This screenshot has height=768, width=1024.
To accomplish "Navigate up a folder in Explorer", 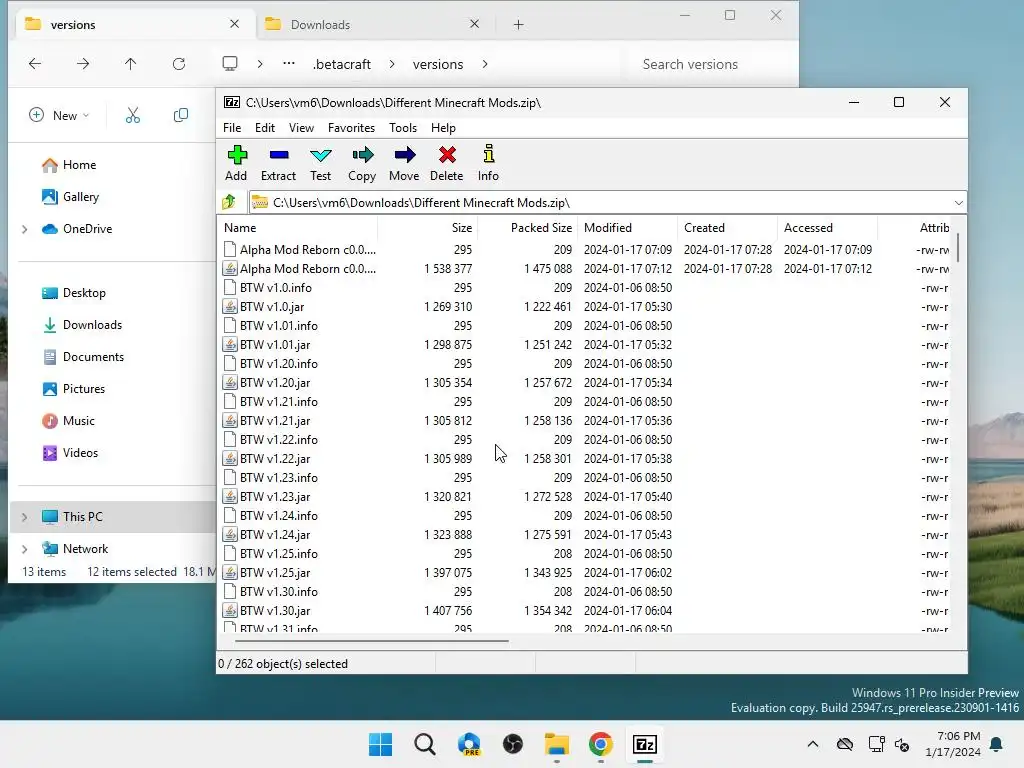I will click(131, 63).
